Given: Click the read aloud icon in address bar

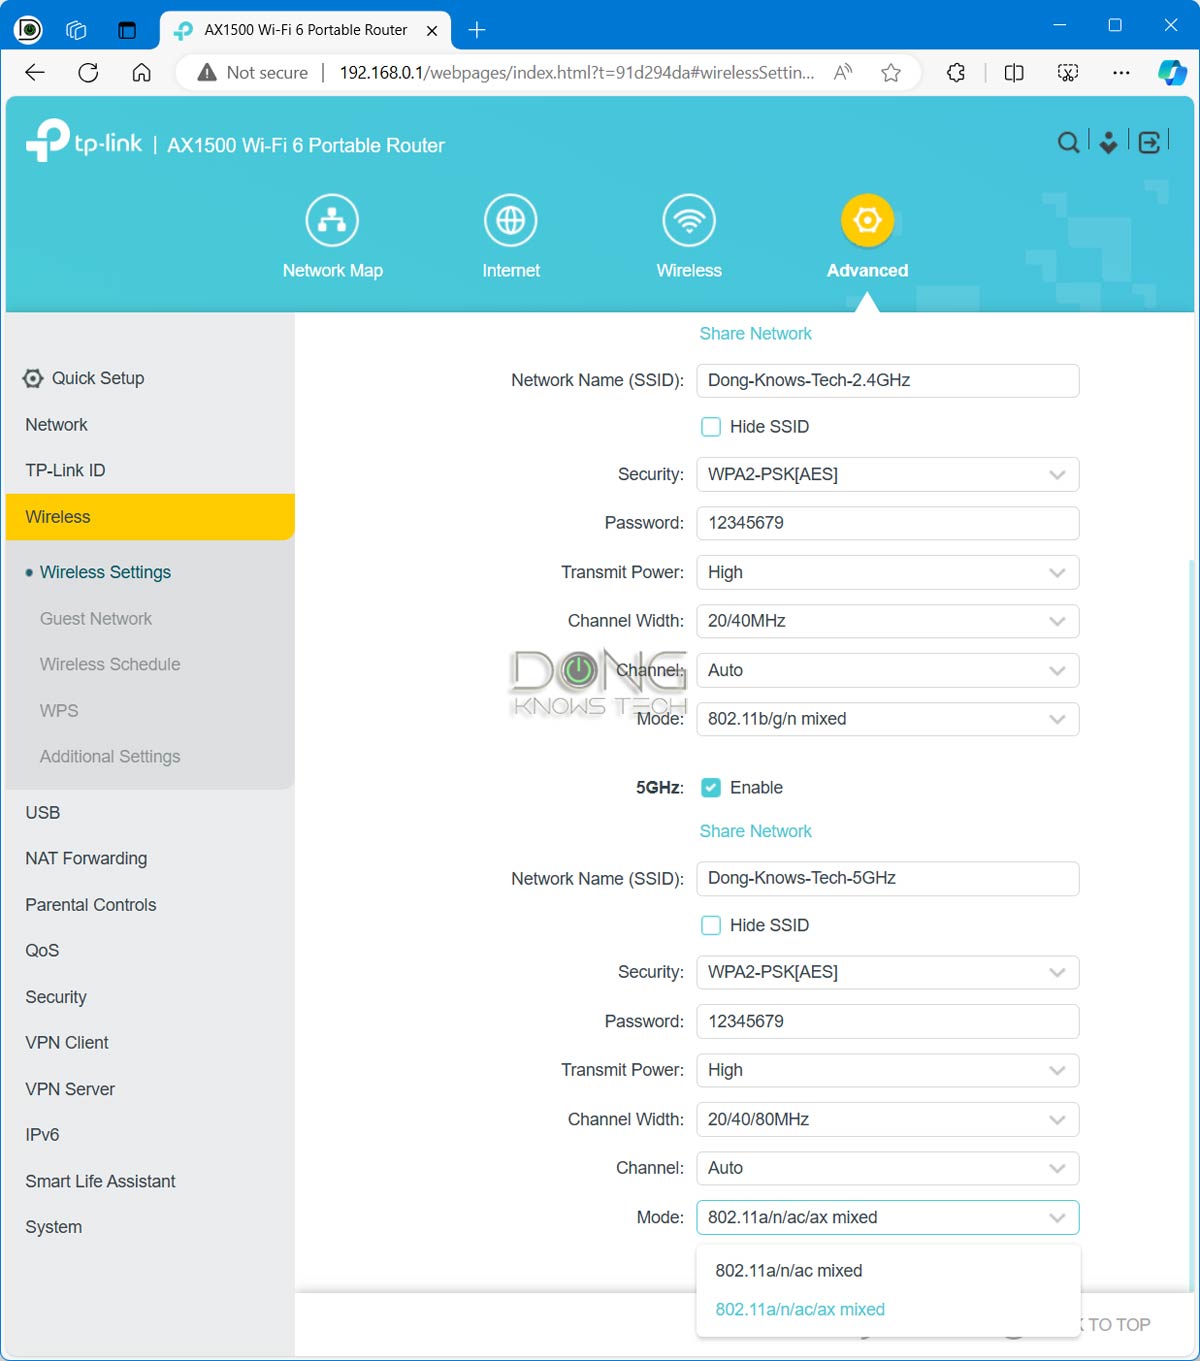Looking at the screenshot, I should [843, 72].
